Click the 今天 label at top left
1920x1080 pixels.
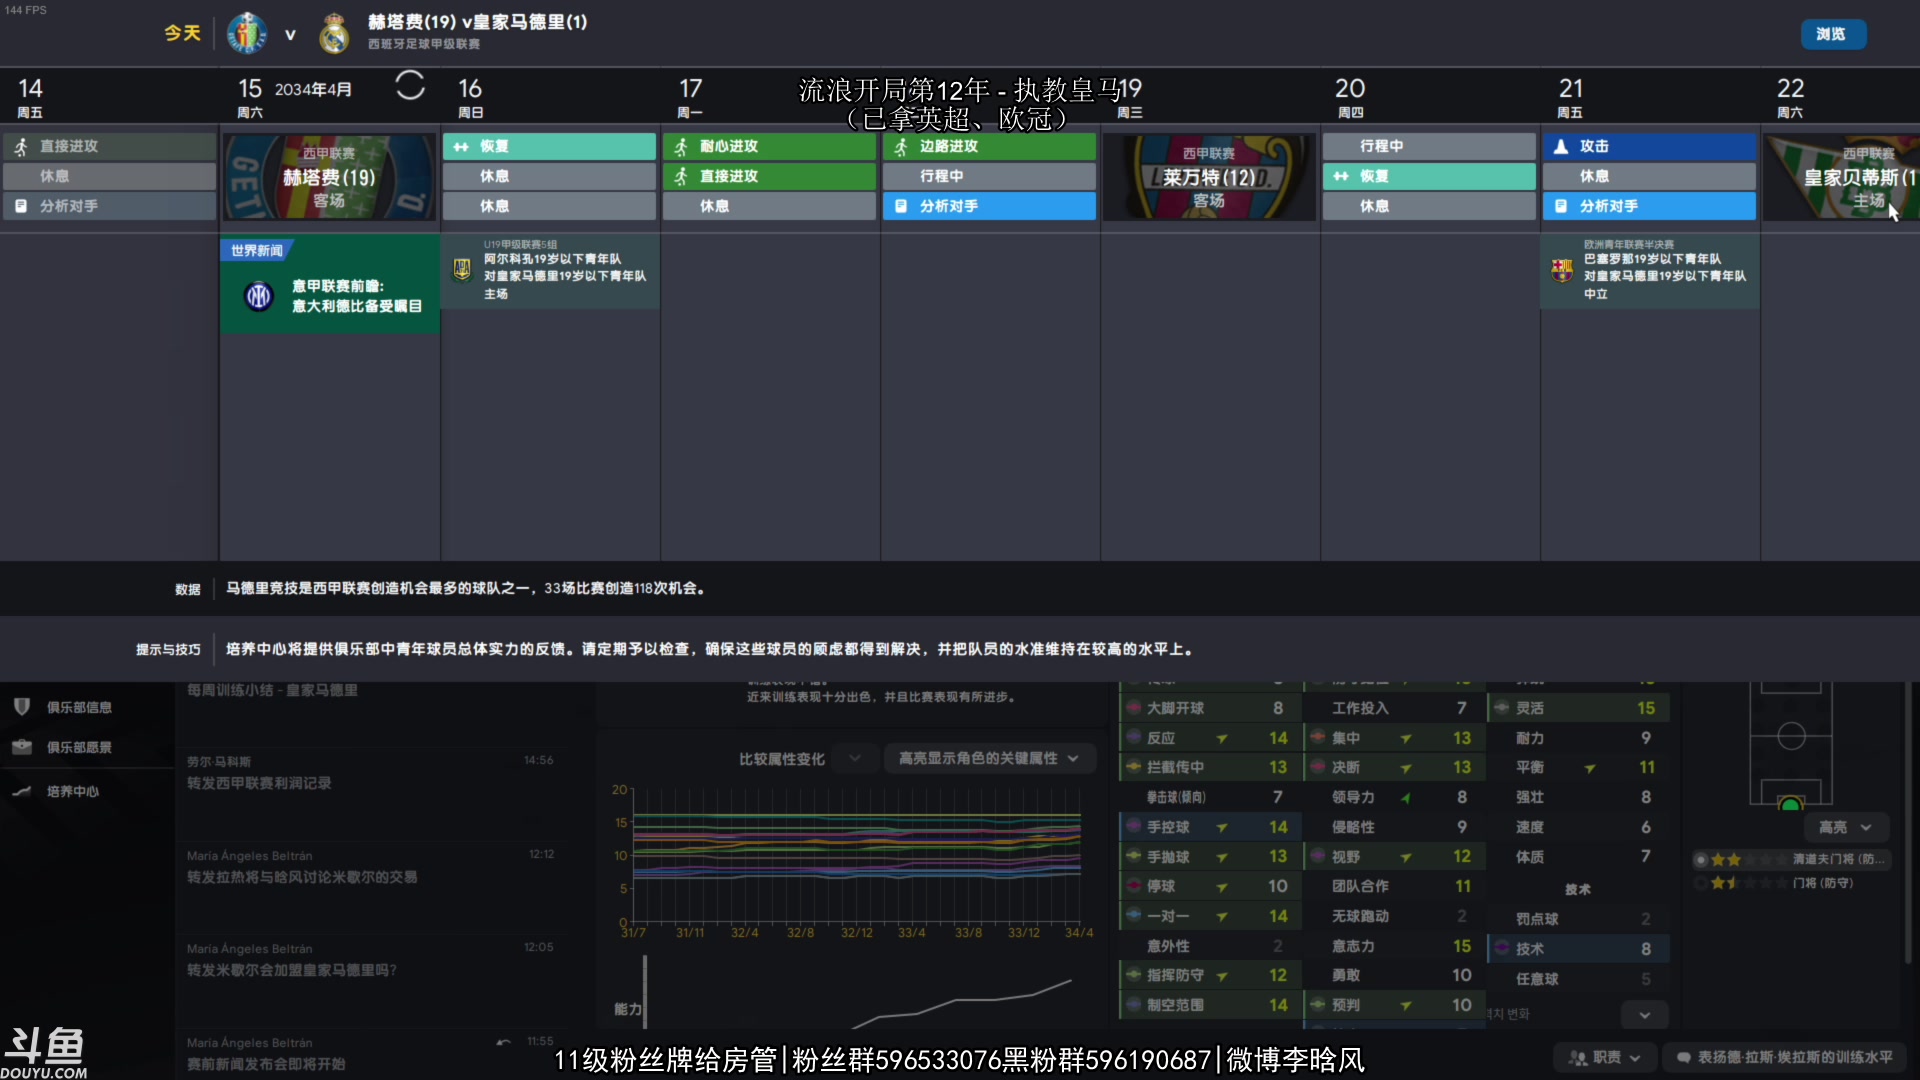tap(183, 34)
